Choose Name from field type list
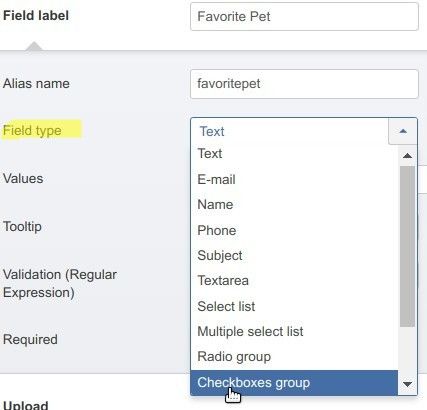Image resolution: width=427 pixels, height=410 pixels. [x=294, y=205]
